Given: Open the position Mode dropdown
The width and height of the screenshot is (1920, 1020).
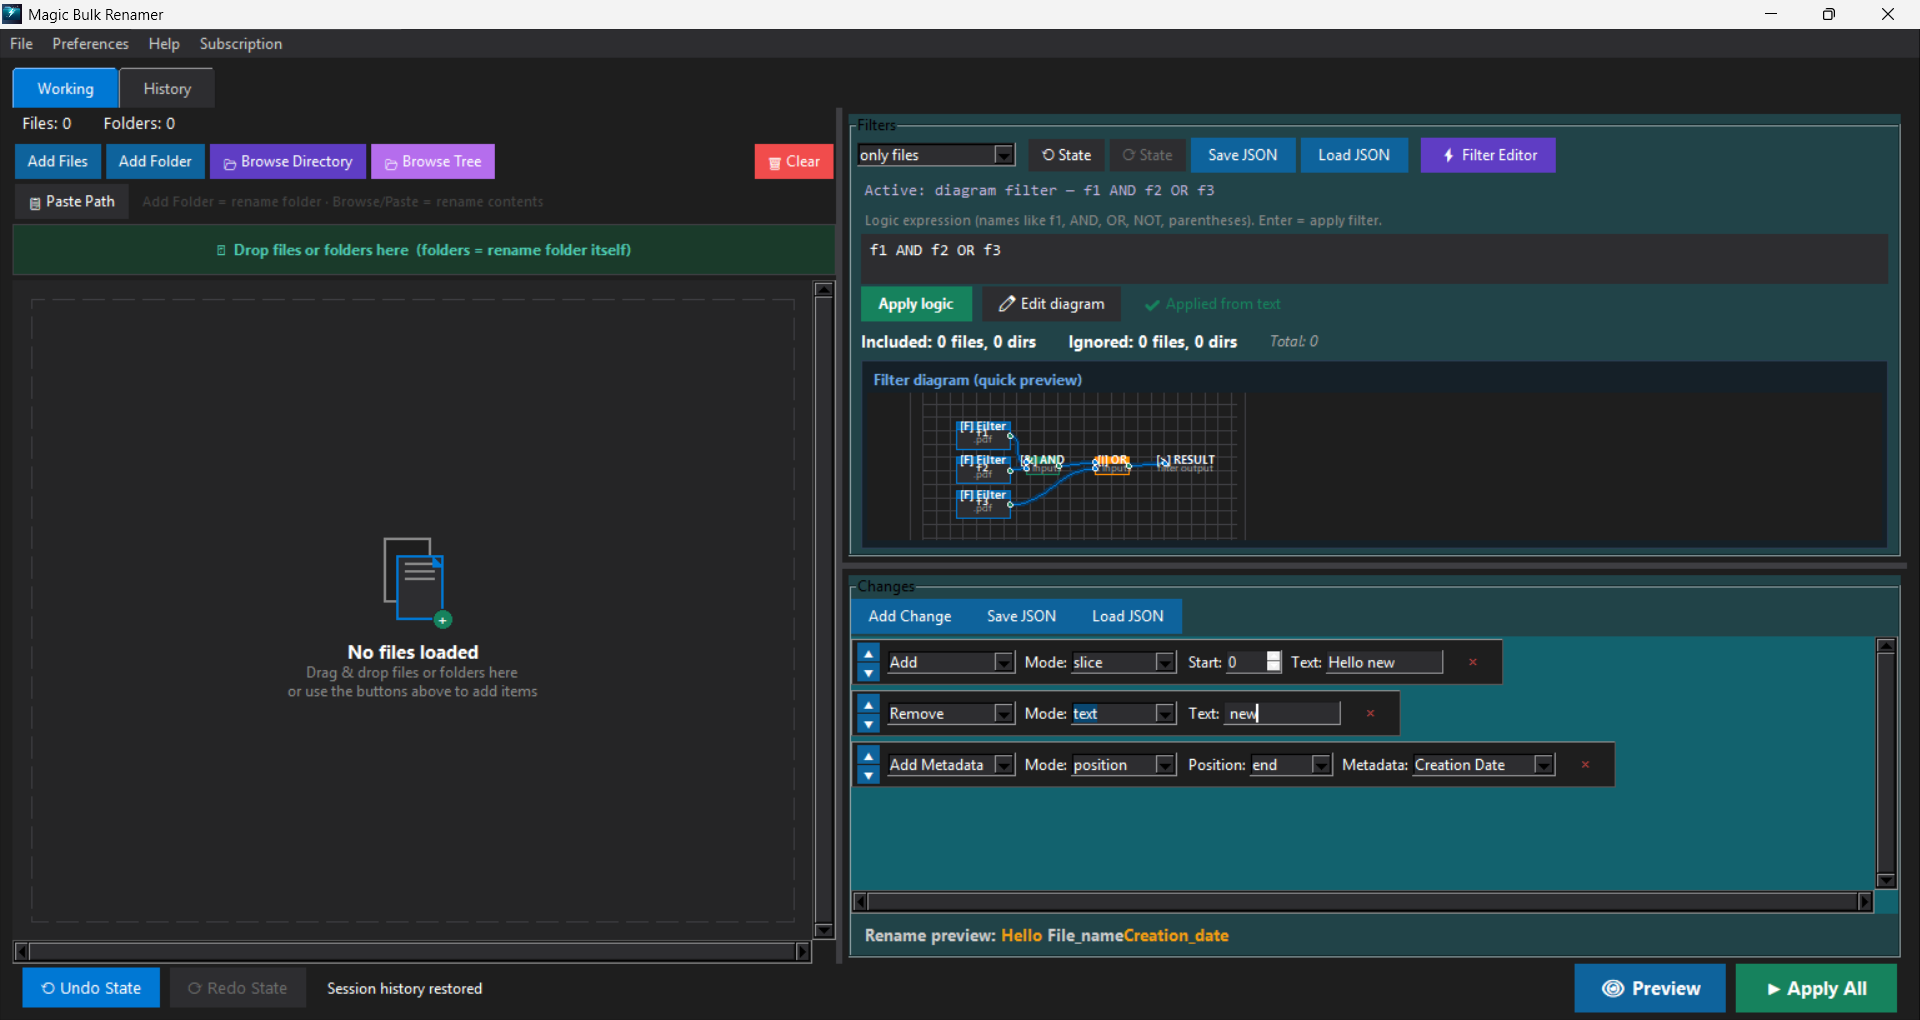Looking at the screenshot, I should [1165, 764].
